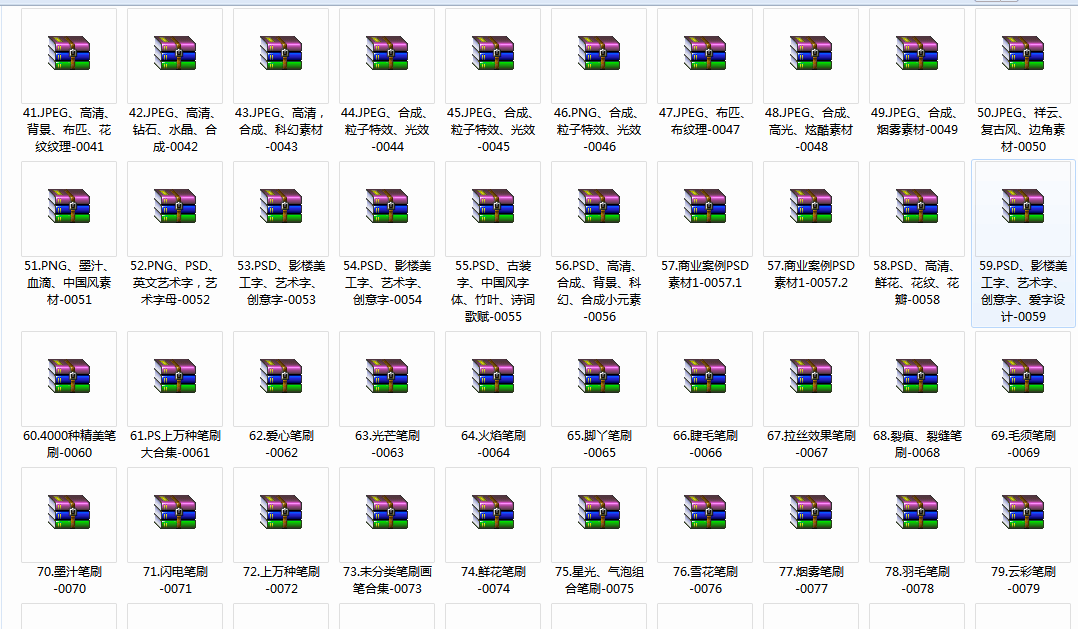Select the 73.未分类笔刷画笔合集 archive
The height and width of the screenshot is (629, 1078).
[386, 516]
